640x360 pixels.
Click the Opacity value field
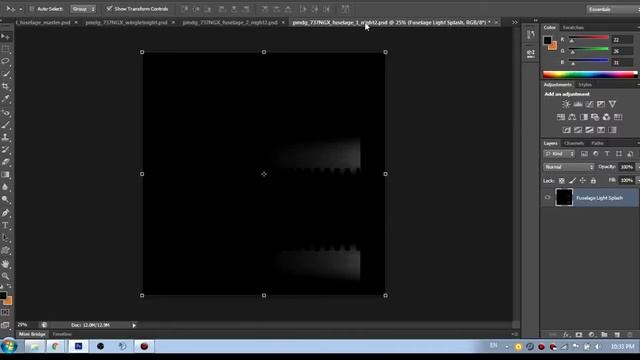(627, 167)
